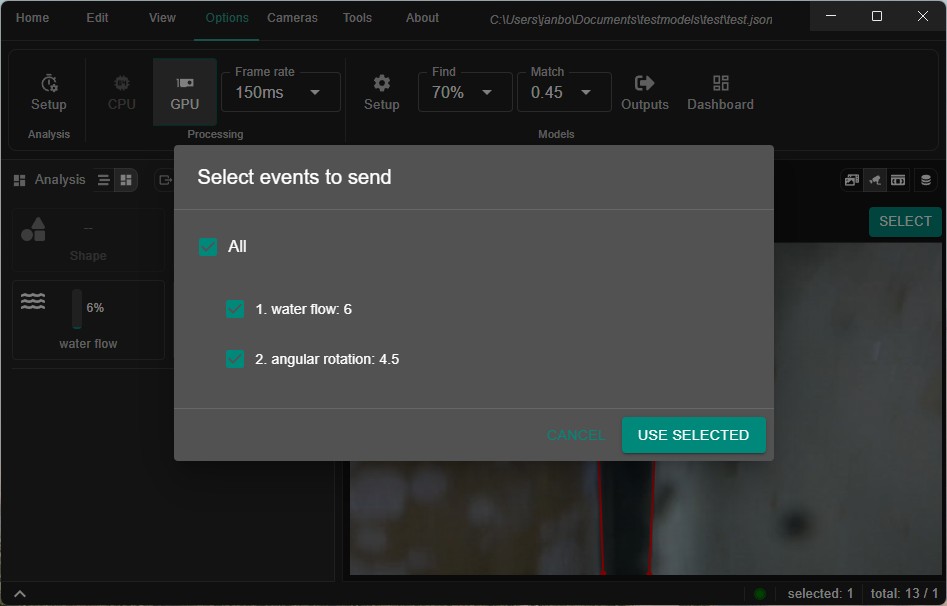Open Models Setup gear
This screenshot has height=606, width=947.
382,92
